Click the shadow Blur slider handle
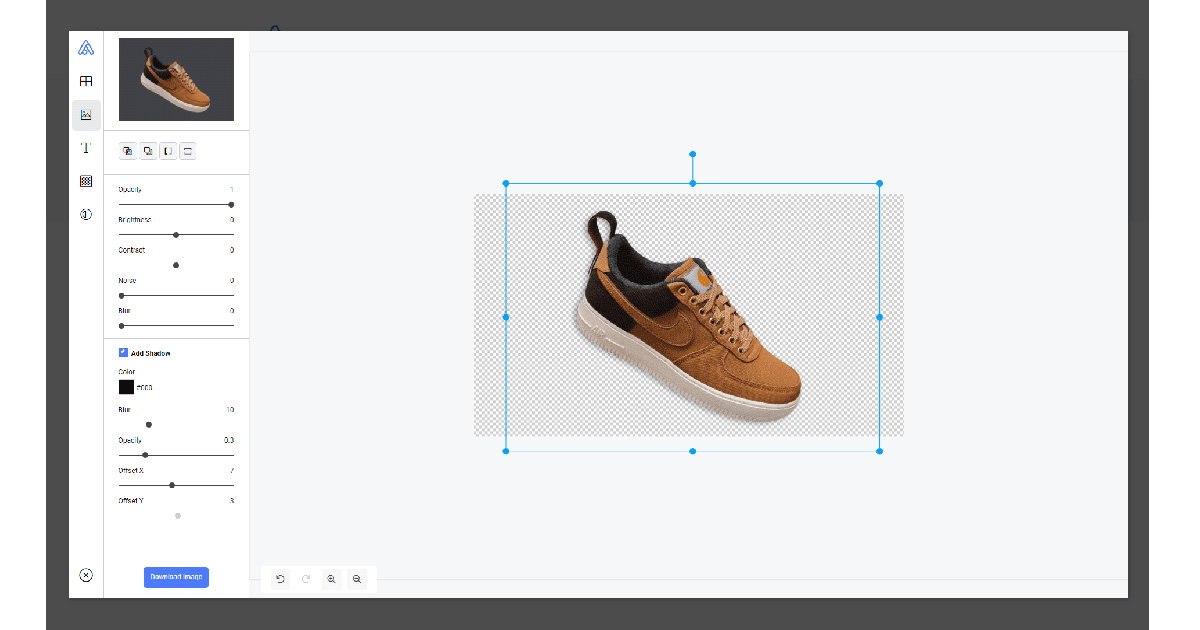The width and height of the screenshot is (1200, 630). 149,425
